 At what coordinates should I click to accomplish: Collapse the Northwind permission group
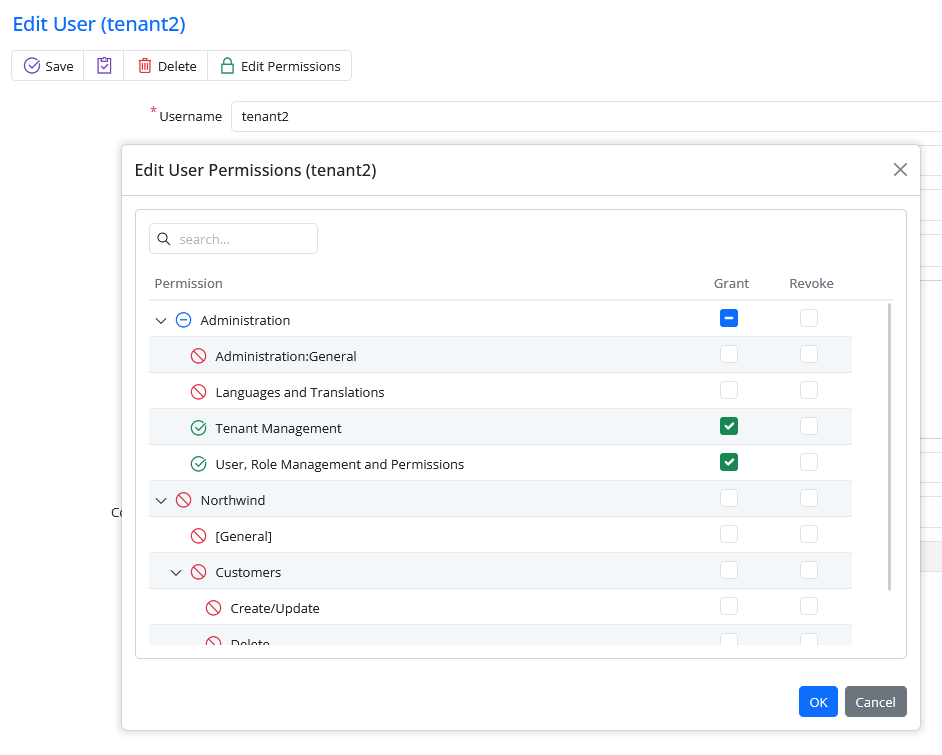(161, 500)
